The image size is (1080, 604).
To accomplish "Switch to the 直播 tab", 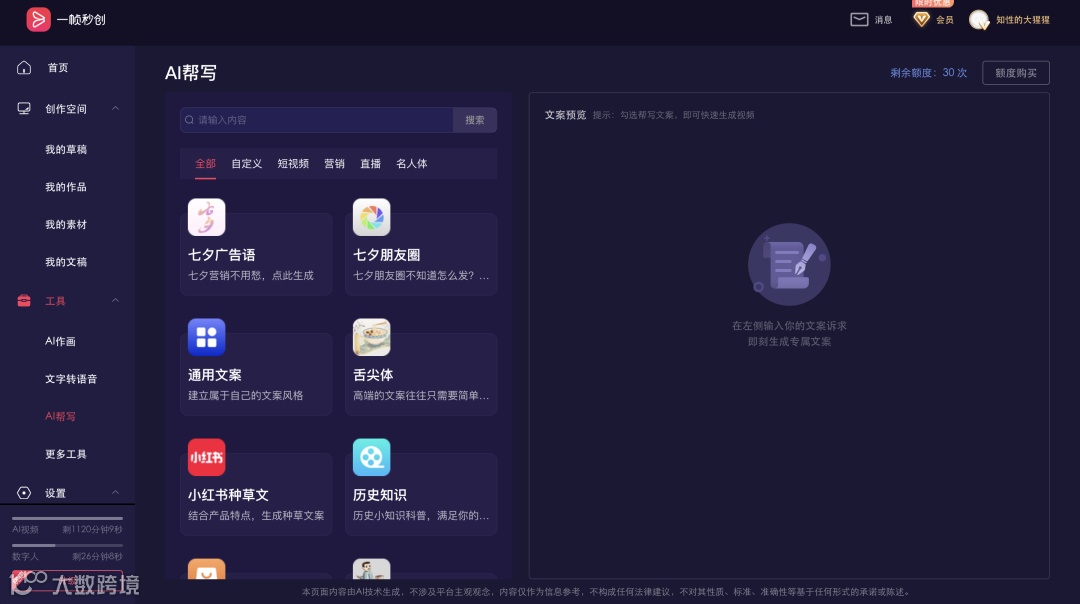I will point(370,164).
